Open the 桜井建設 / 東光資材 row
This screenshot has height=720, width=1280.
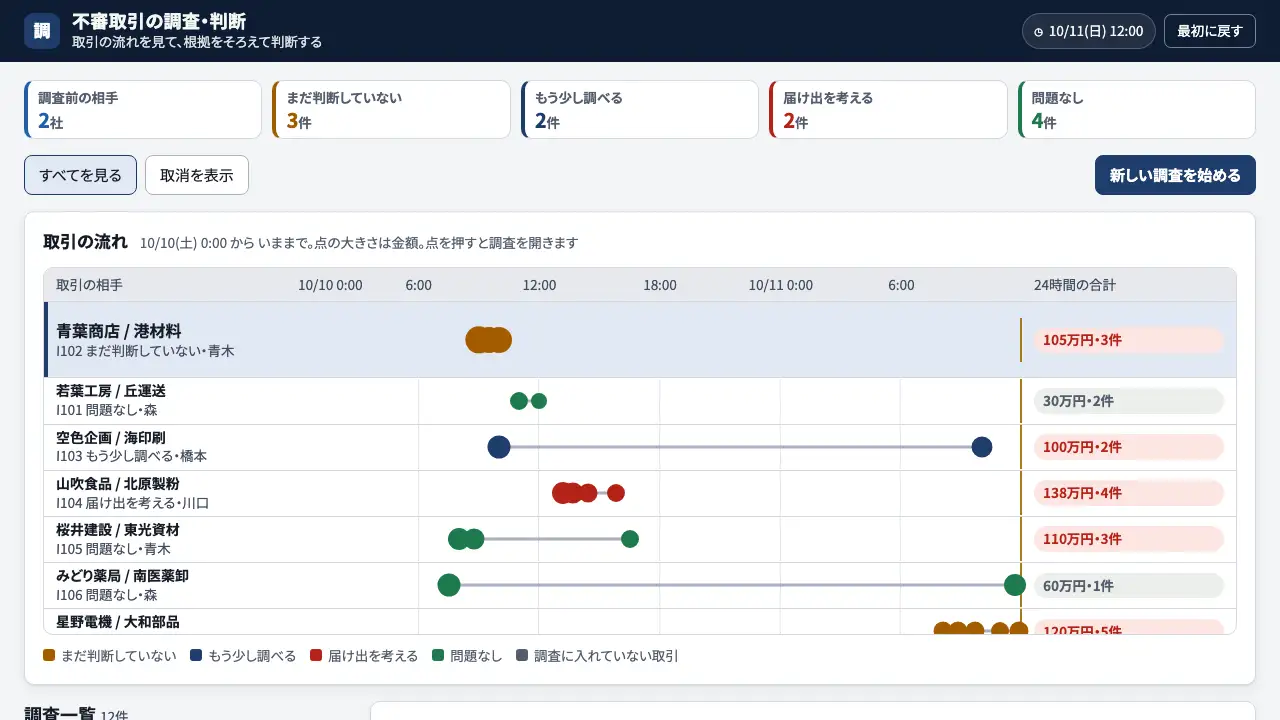(x=640, y=539)
